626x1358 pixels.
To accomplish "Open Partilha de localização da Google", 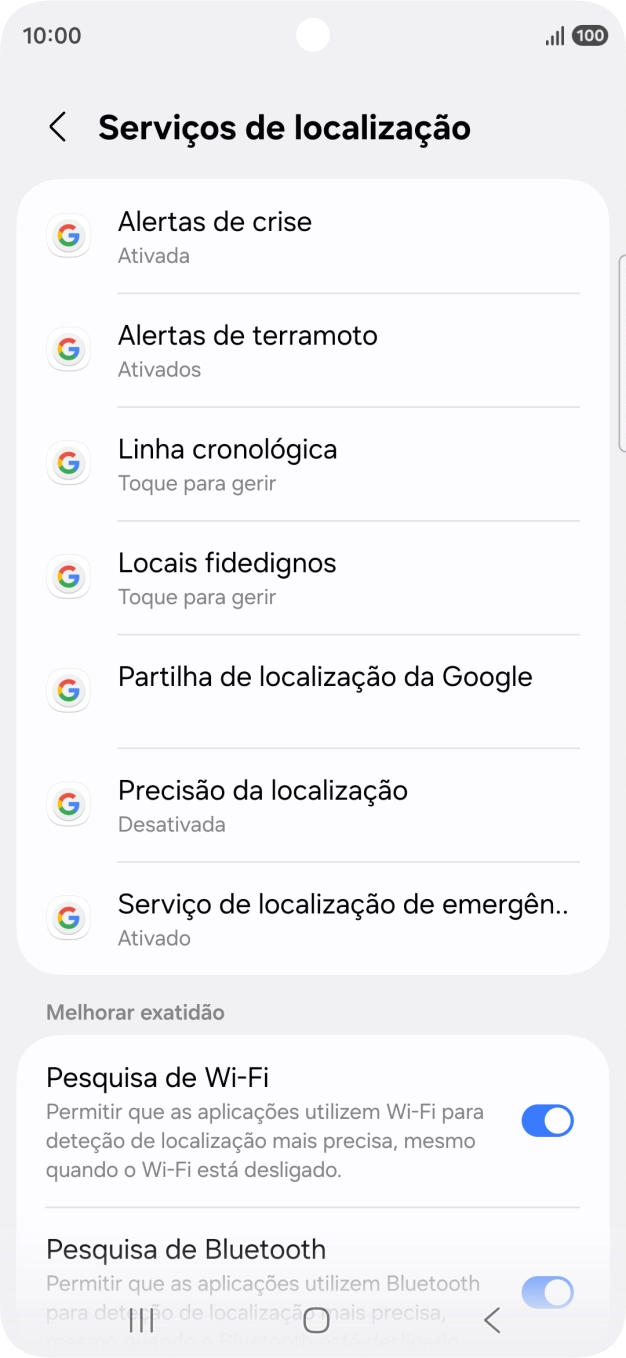I will 300,690.
